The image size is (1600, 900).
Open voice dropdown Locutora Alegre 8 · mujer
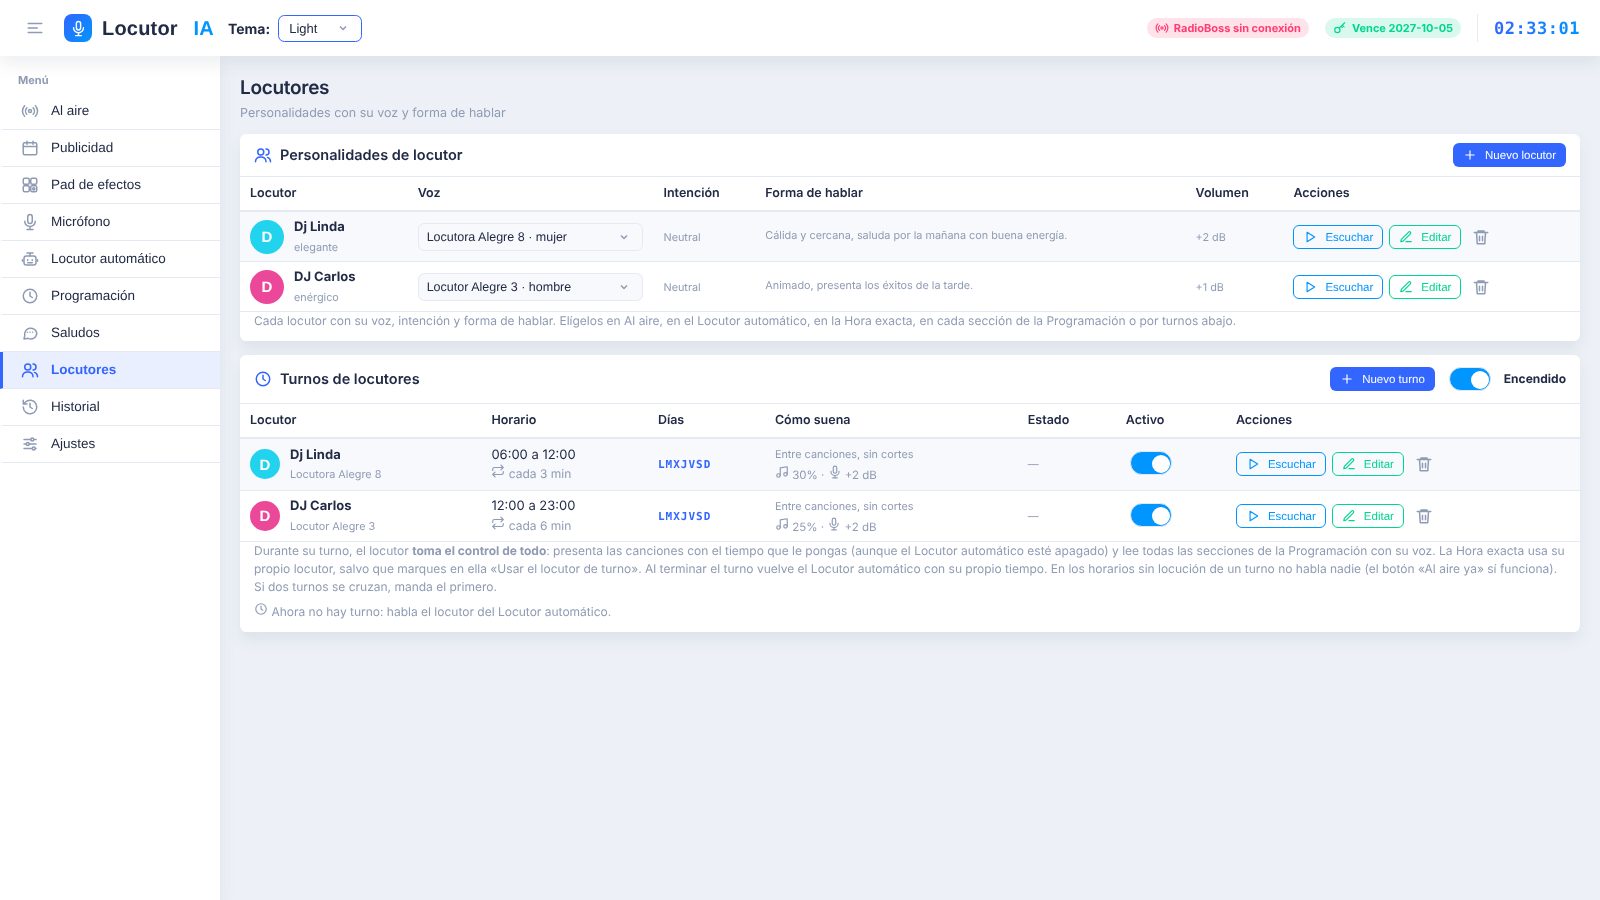coord(530,237)
